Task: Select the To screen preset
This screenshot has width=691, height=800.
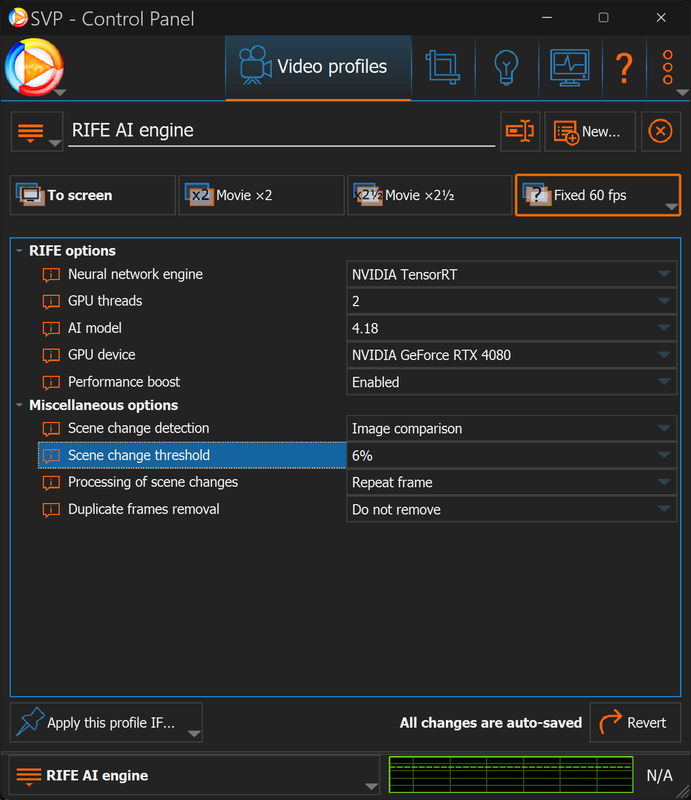Action: point(92,195)
